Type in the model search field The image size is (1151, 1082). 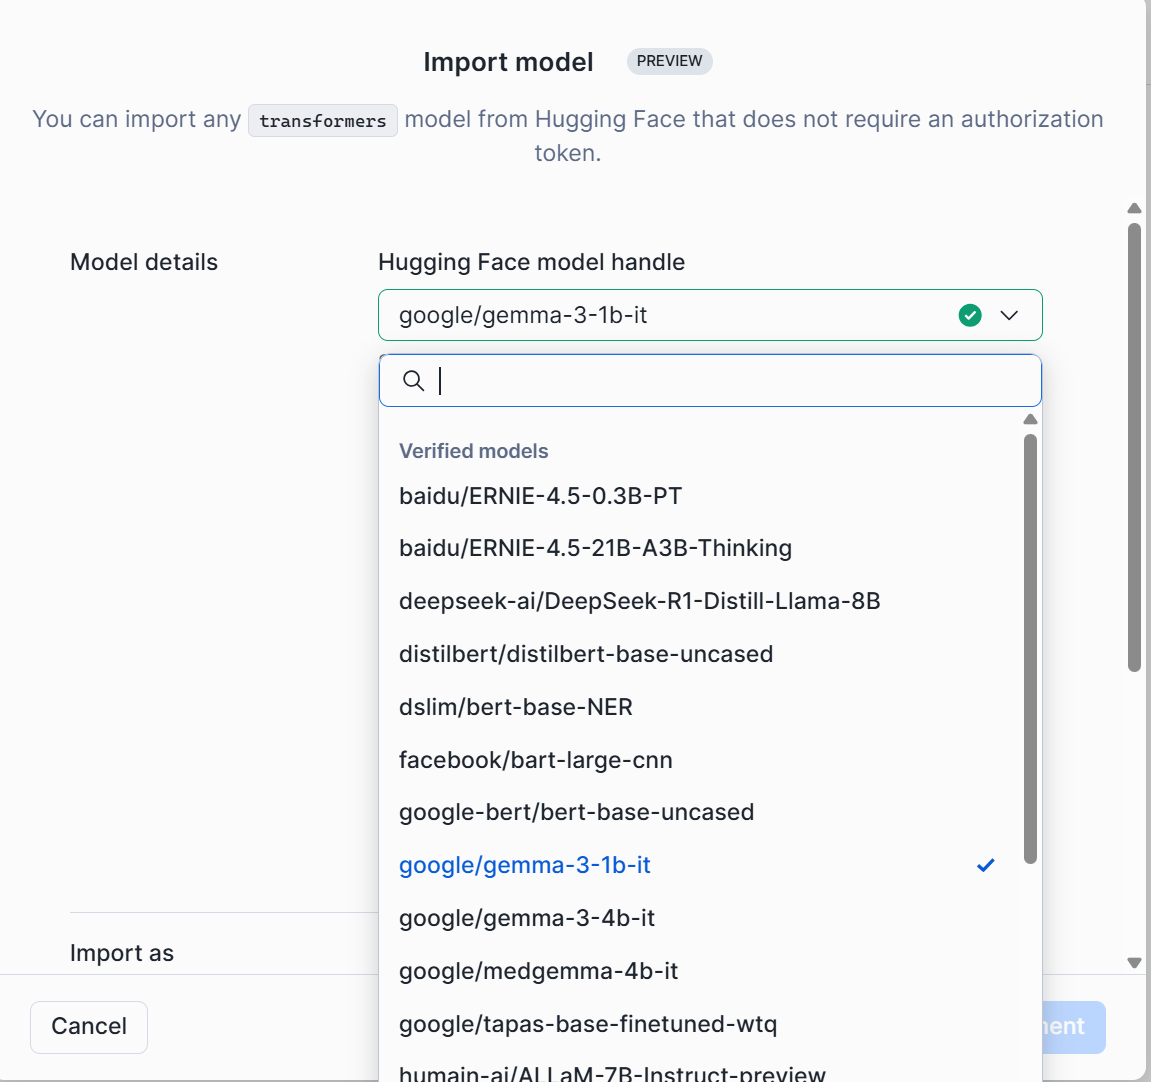730,380
